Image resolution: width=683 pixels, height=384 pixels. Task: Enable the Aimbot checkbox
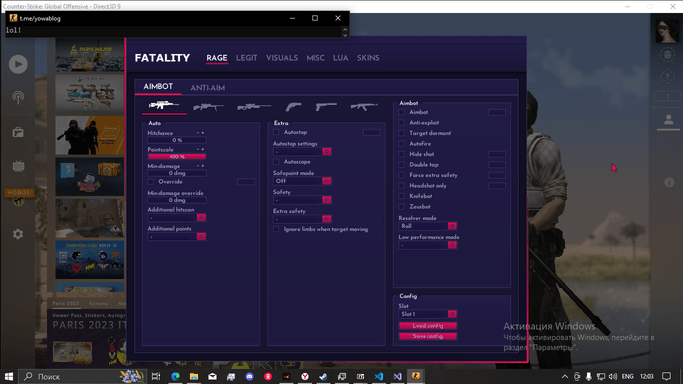[402, 112]
